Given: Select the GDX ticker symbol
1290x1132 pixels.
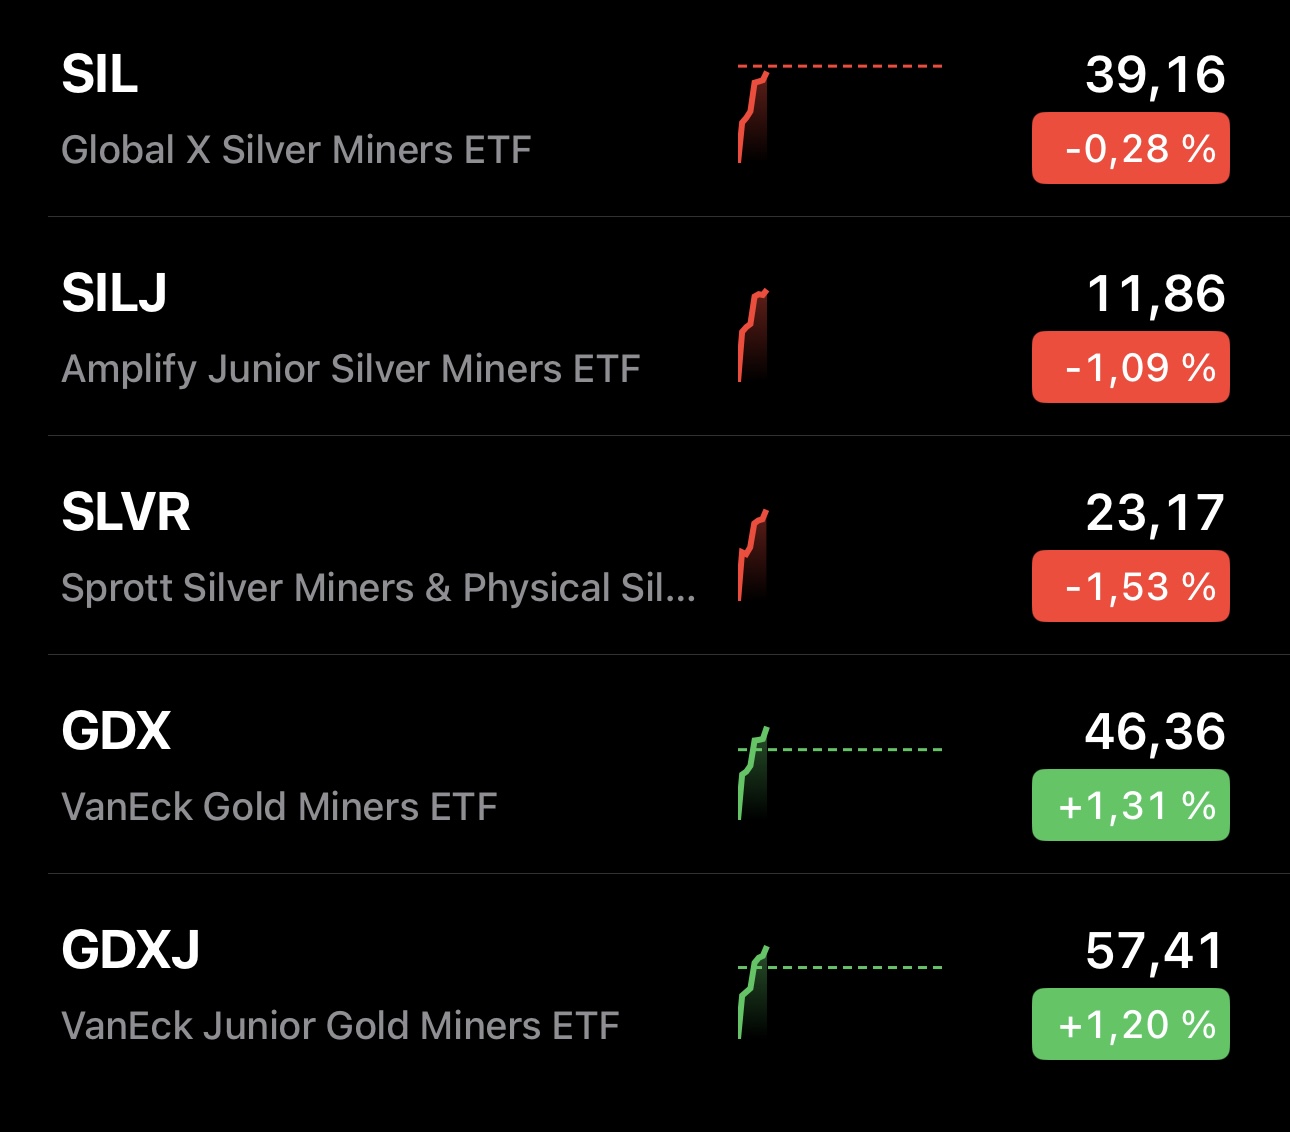Looking at the screenshot, I should 116,732.
